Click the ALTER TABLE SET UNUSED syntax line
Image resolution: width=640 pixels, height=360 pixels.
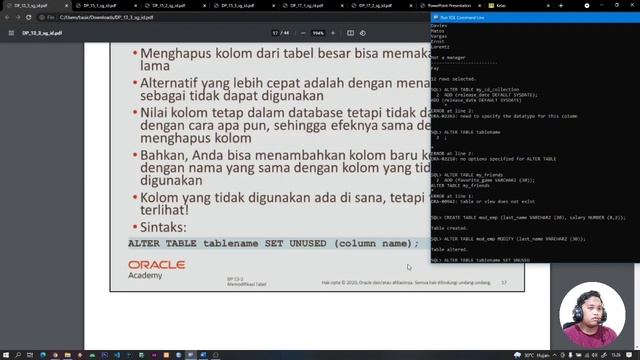(x=273, y=244)
